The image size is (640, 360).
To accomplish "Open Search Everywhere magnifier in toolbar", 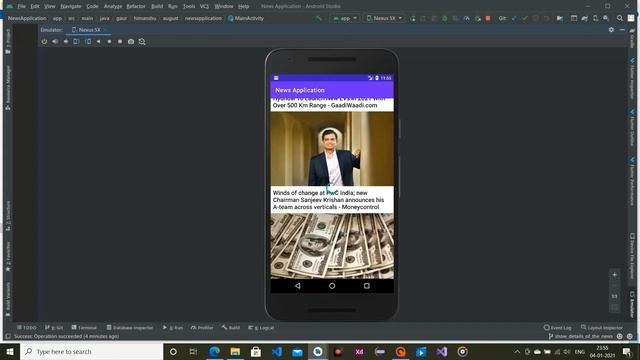I will pos(620,18).
